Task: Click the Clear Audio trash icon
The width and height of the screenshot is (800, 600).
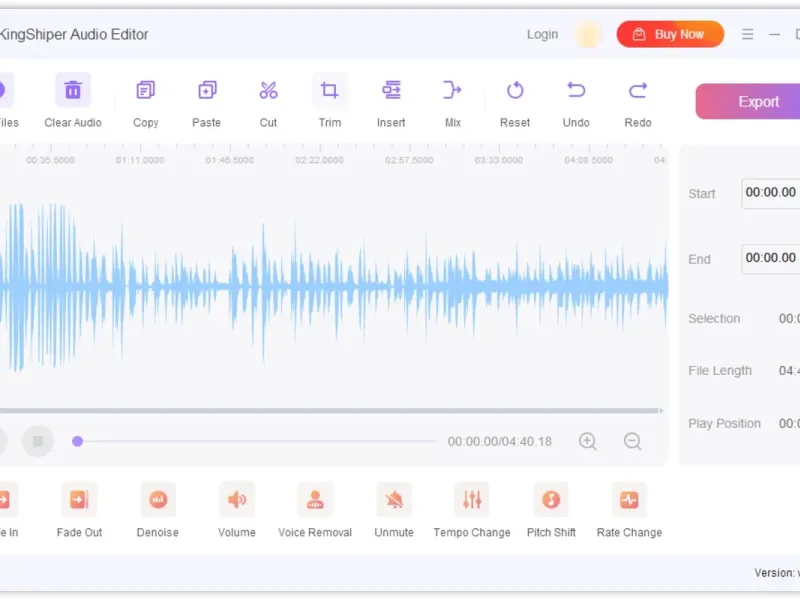Action: point(73,90)
